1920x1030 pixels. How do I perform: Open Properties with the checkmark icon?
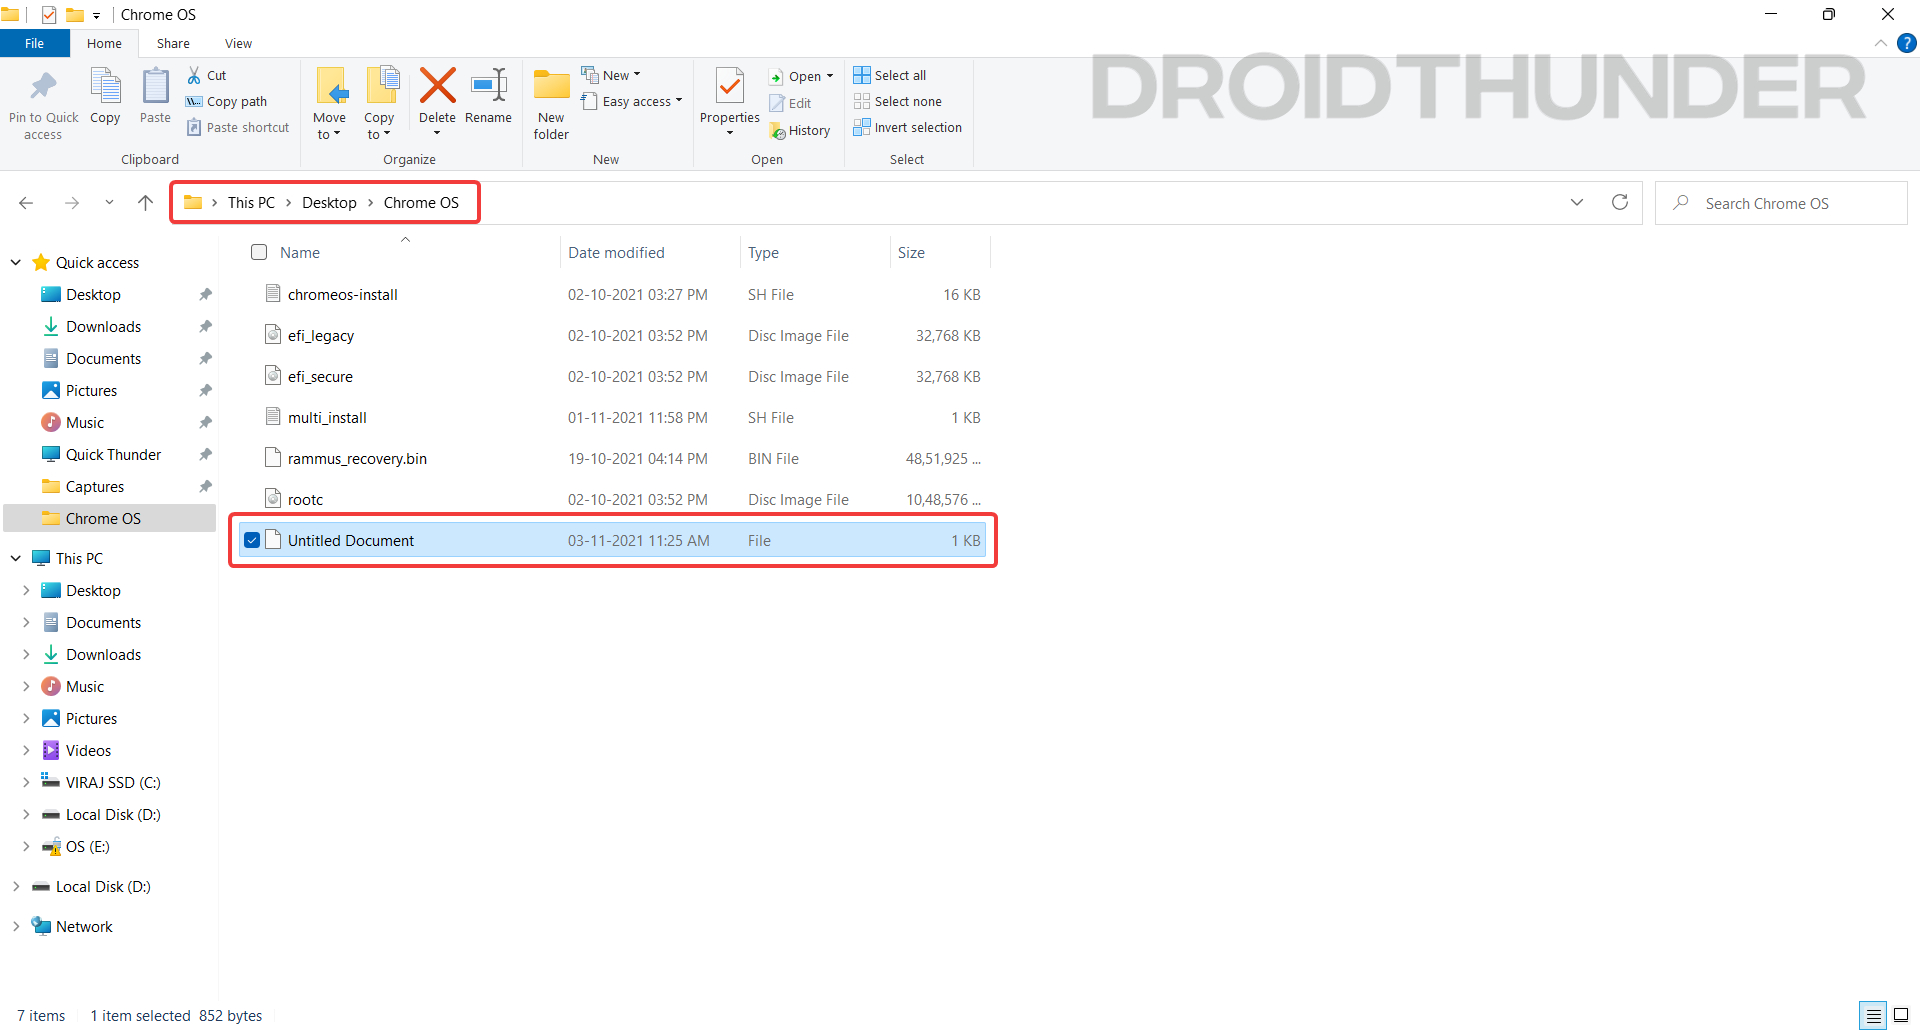click(x=730, y=86)
